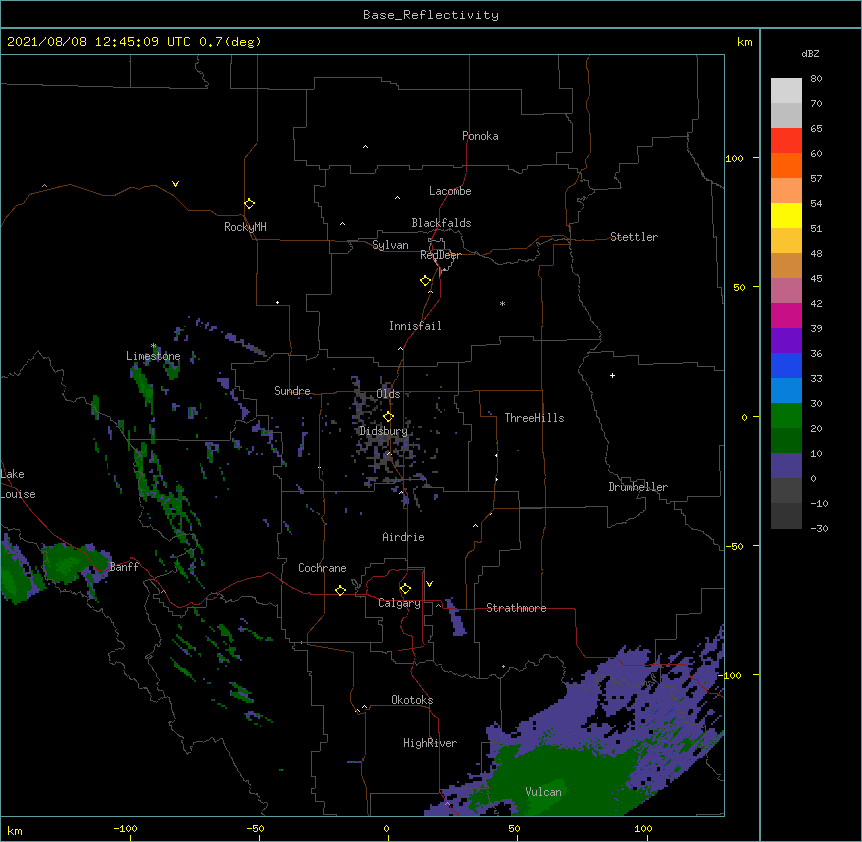This screenshot has height=842, width=862.
Task: Click the Cochrane city label
Action: point(322,568)
